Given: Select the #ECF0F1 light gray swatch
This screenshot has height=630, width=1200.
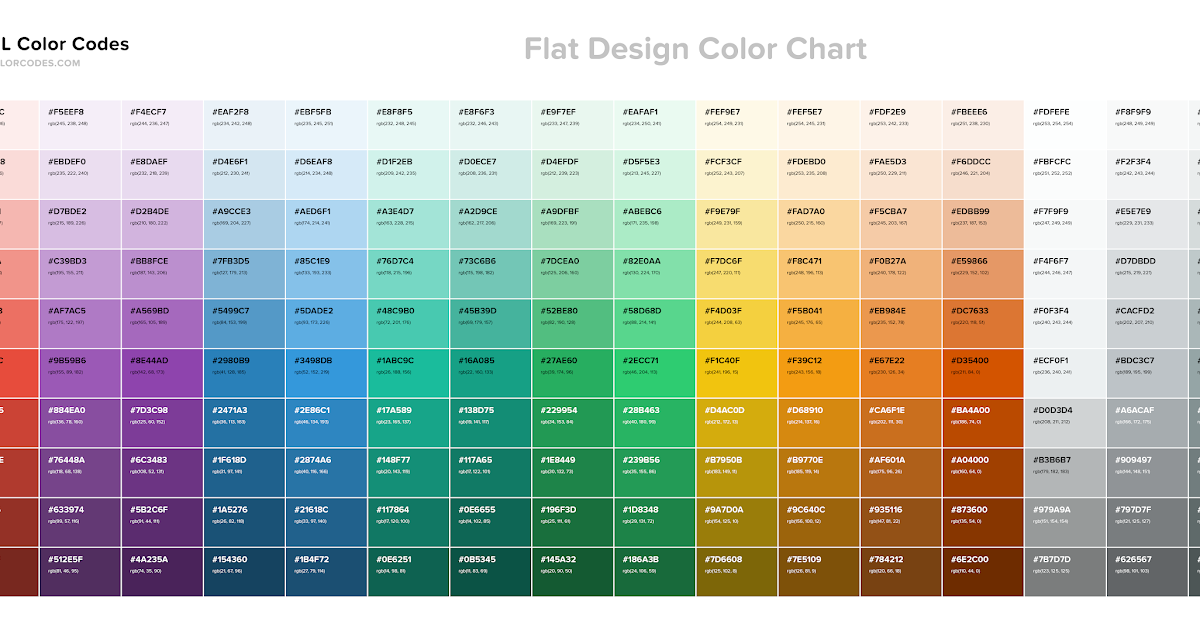Looking at the screenshot, I should click(x=1065, y=373).
